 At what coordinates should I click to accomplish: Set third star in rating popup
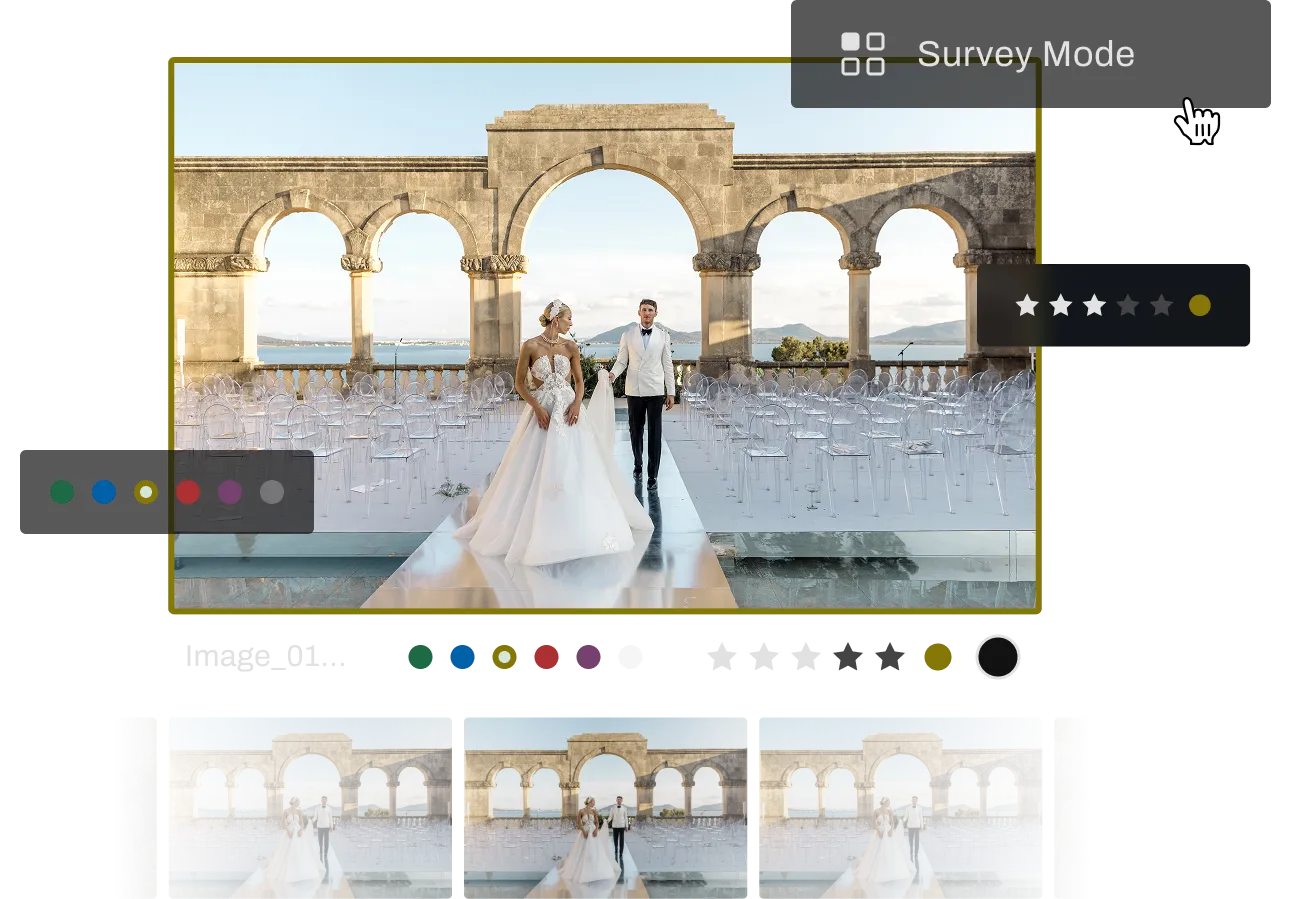pos(1095,306)
